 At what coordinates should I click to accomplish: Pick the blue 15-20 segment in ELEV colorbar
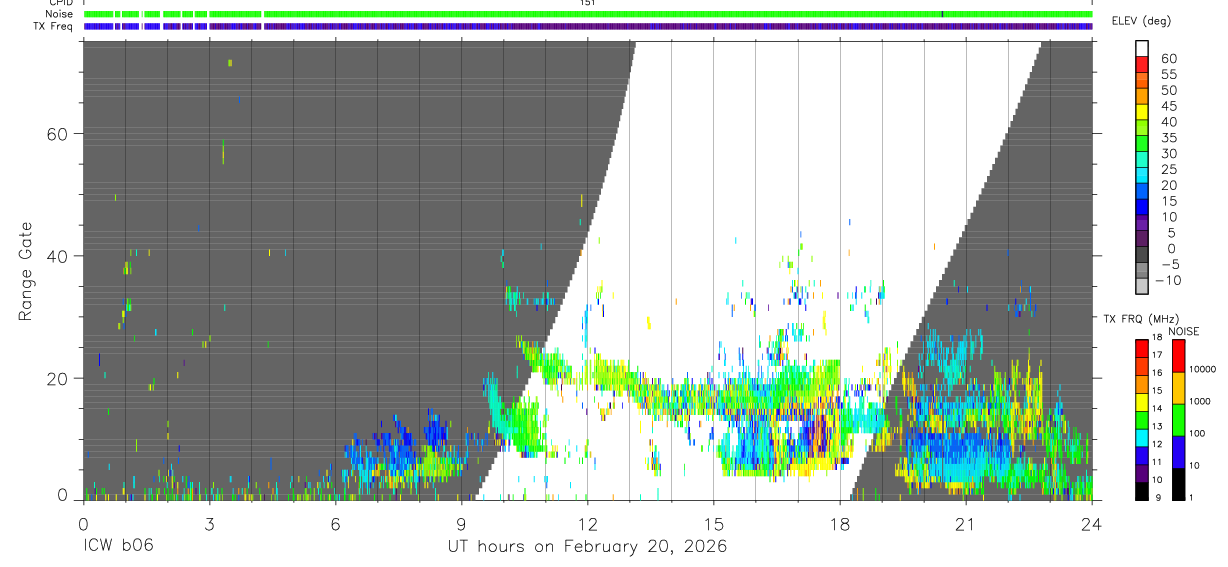pyautogui.click(x=1142, y=193)
